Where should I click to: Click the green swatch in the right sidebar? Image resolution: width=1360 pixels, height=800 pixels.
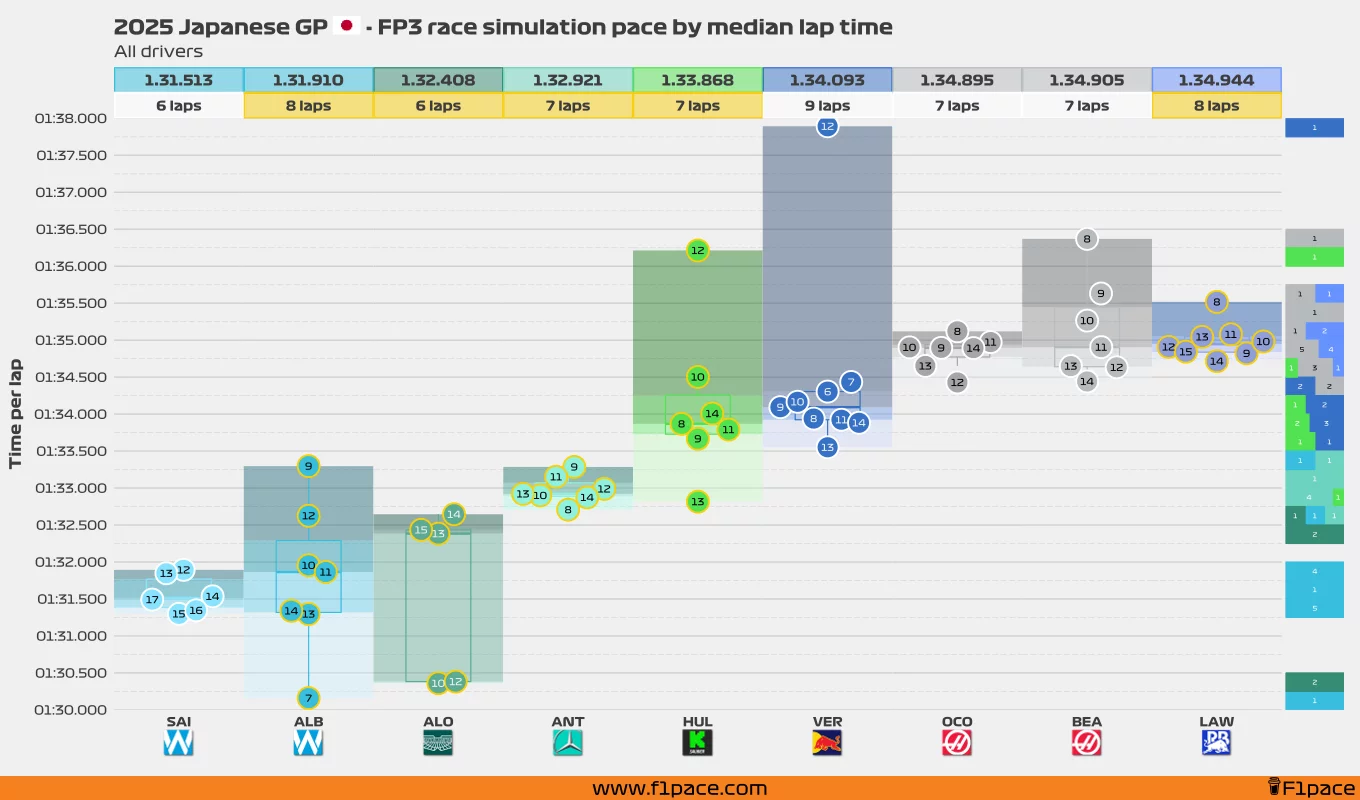click(1314, 257)
